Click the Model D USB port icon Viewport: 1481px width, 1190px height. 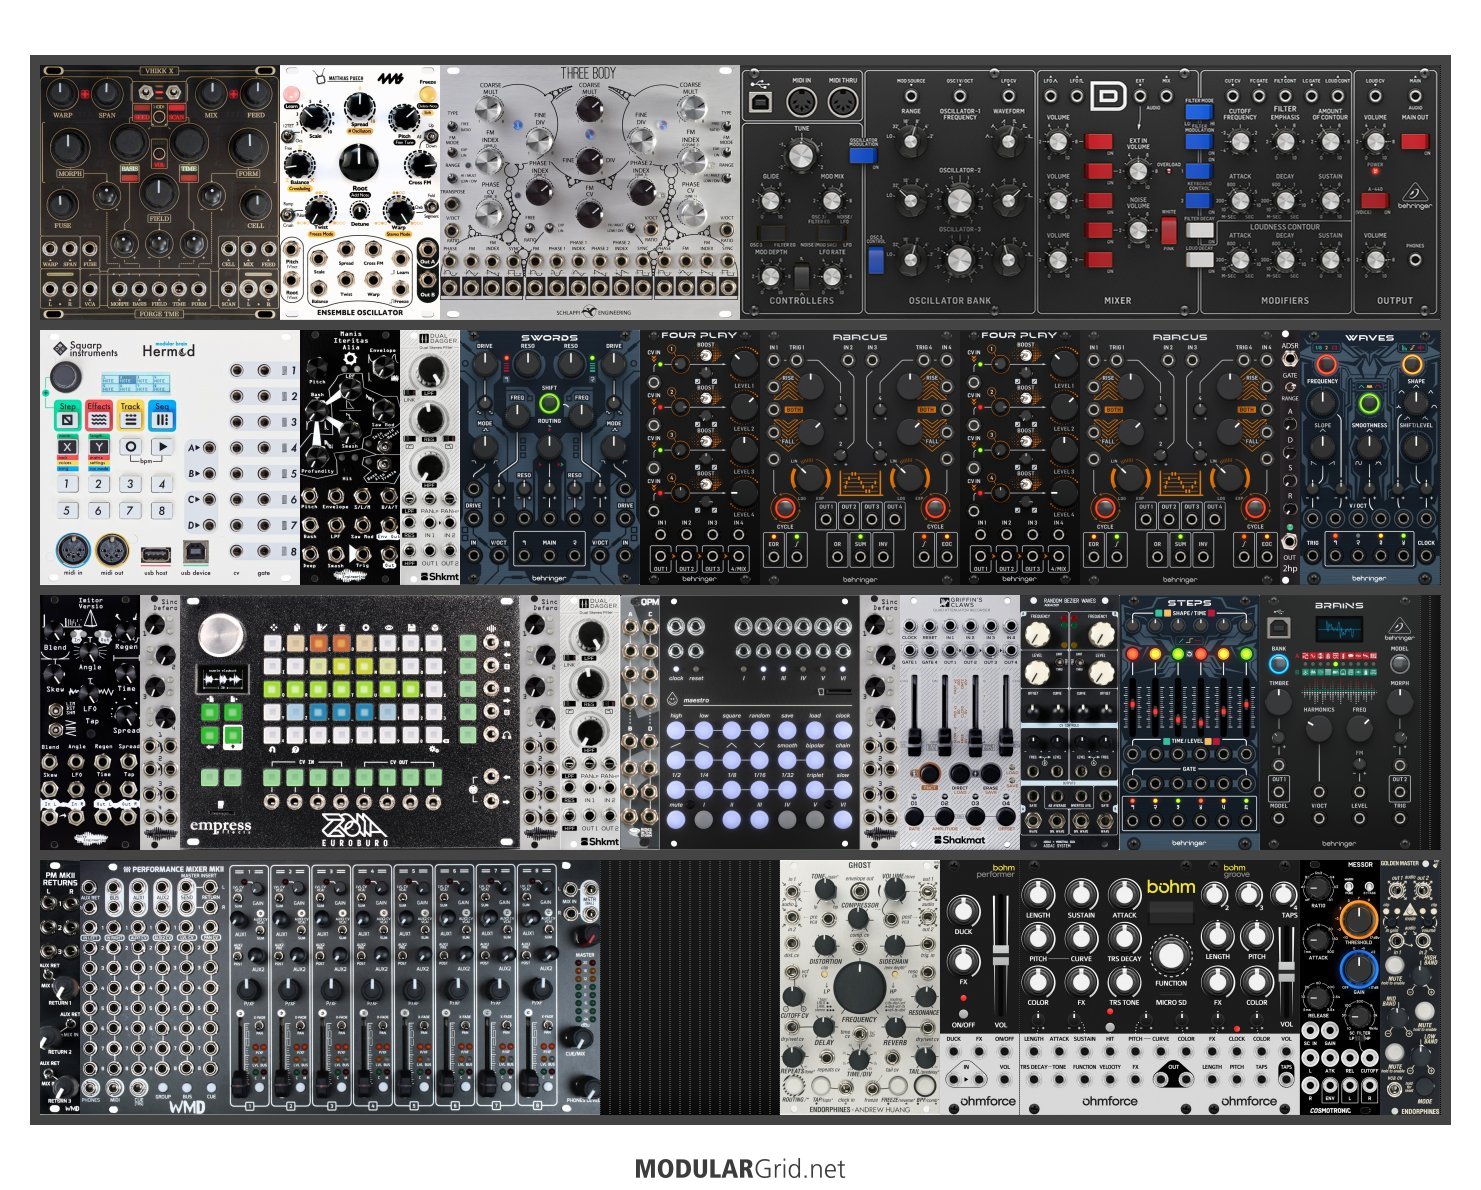(760, 101)
